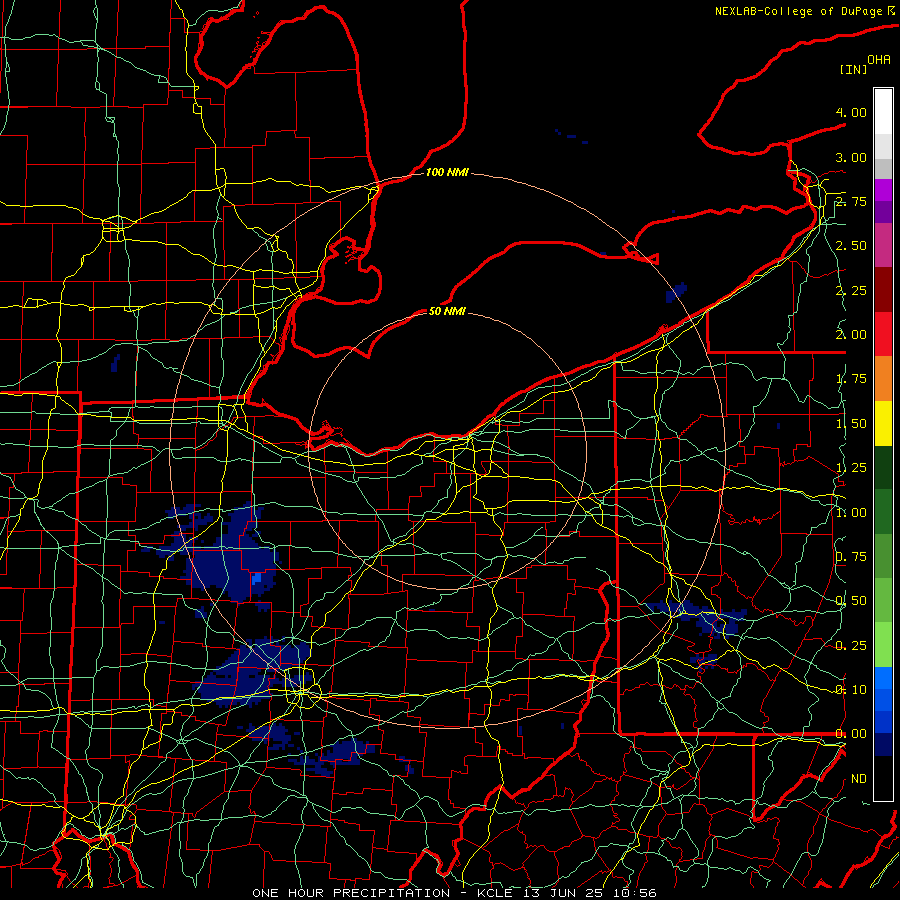
Task: Pick the orange legend swatch
Action: pyautogui.click(x=883, y=379)
